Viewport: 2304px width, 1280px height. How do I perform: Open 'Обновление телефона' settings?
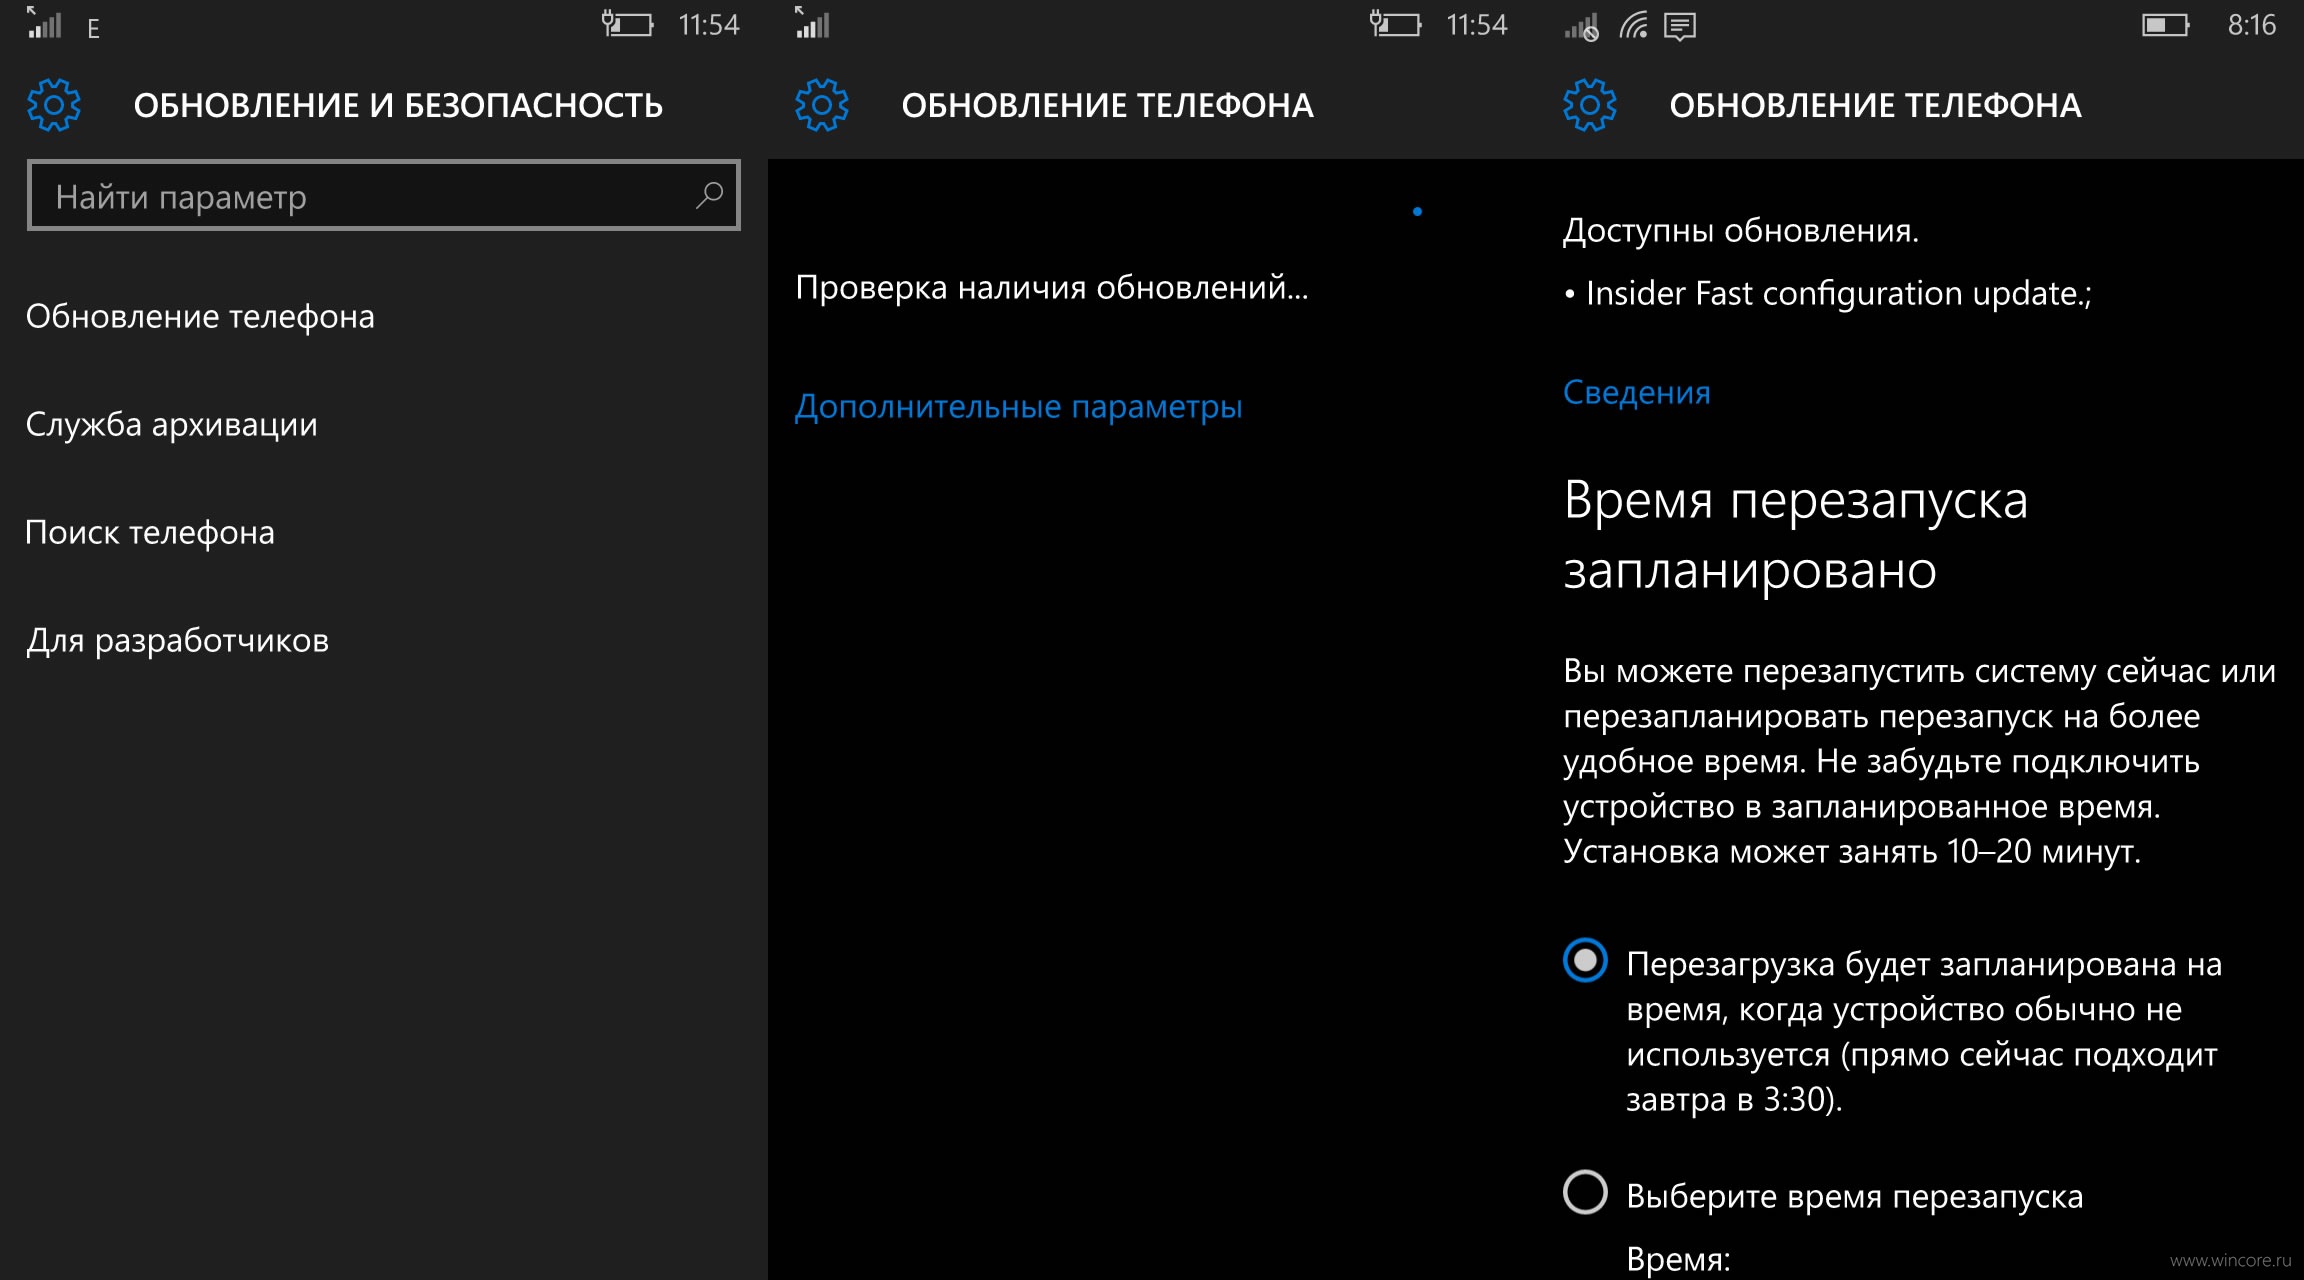[200, 316]
